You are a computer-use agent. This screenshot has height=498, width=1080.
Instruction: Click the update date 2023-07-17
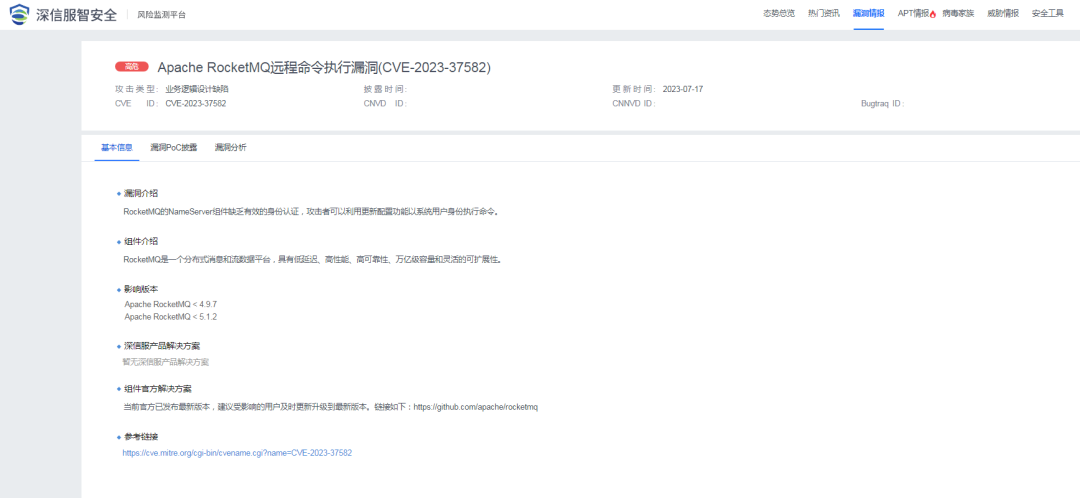point(683,89)
